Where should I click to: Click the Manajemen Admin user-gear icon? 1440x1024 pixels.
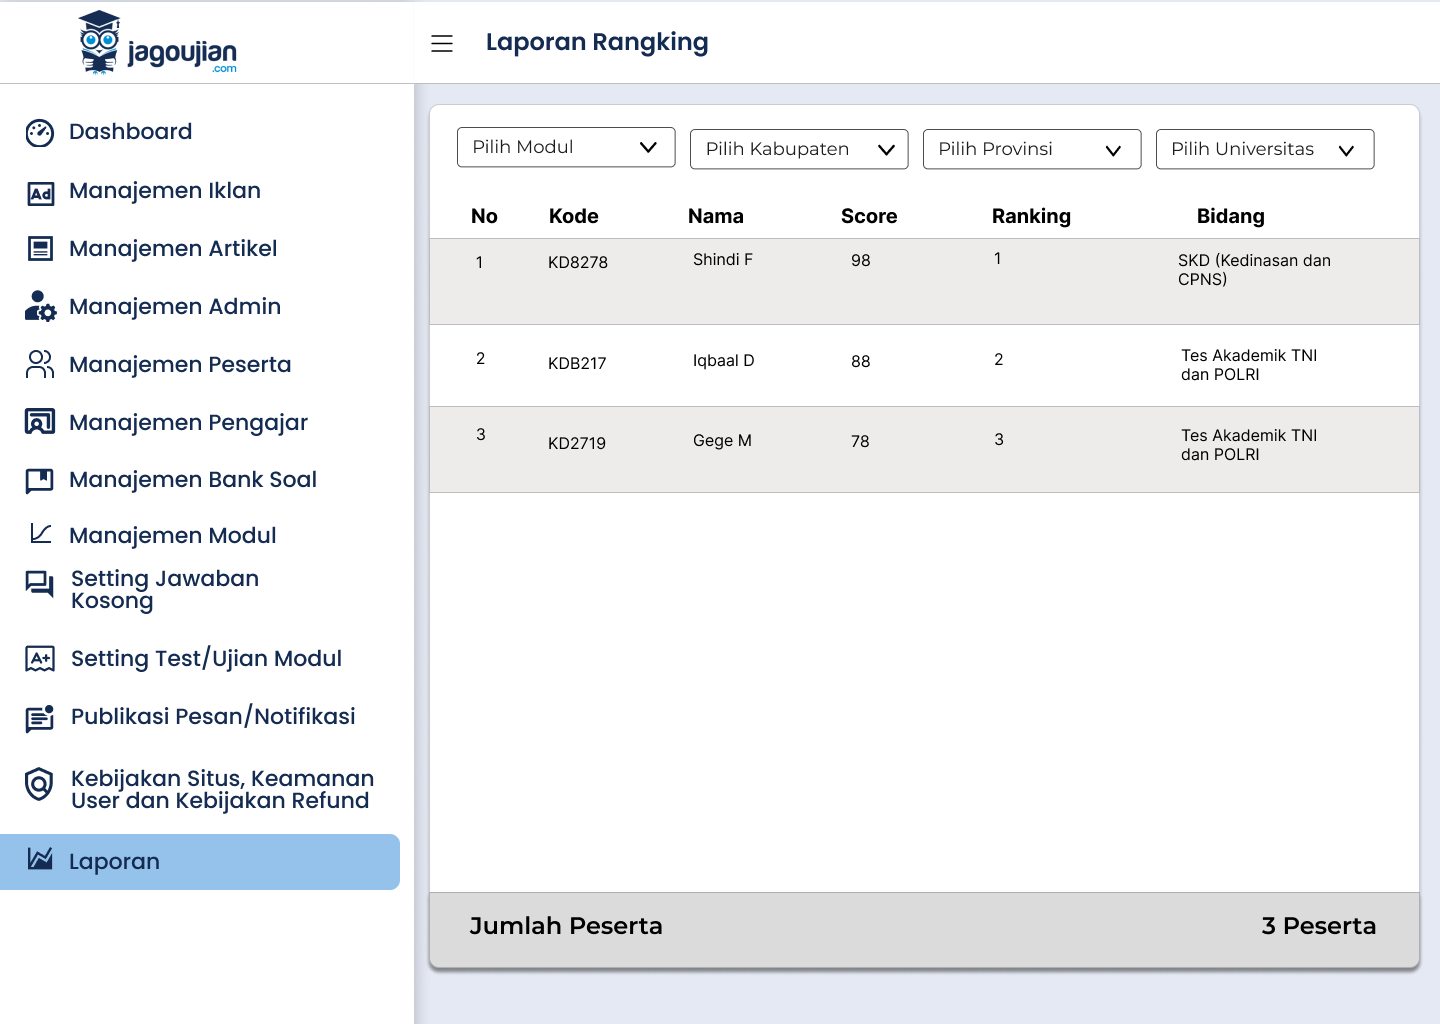point(40,307)
